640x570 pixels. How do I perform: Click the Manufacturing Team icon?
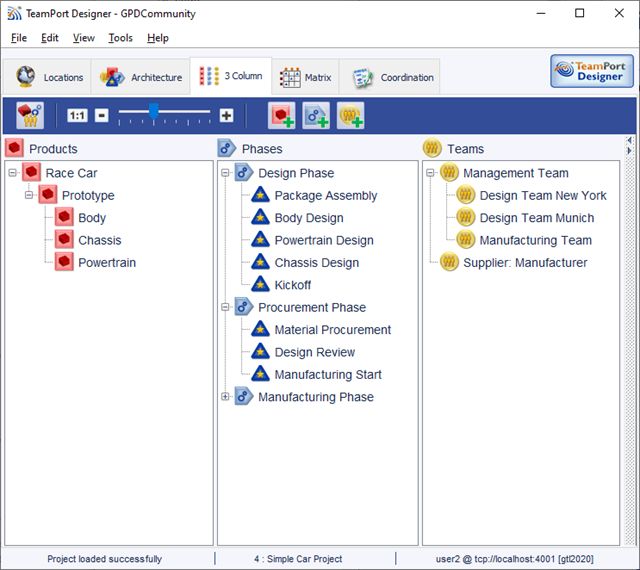tap(466, 239)
